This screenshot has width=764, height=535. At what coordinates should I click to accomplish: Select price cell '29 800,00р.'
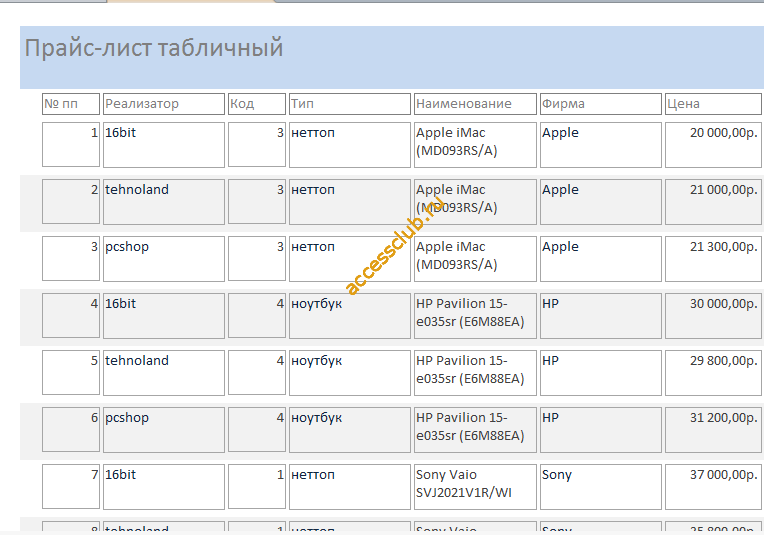pyautogui.click(x=713, y=373)
